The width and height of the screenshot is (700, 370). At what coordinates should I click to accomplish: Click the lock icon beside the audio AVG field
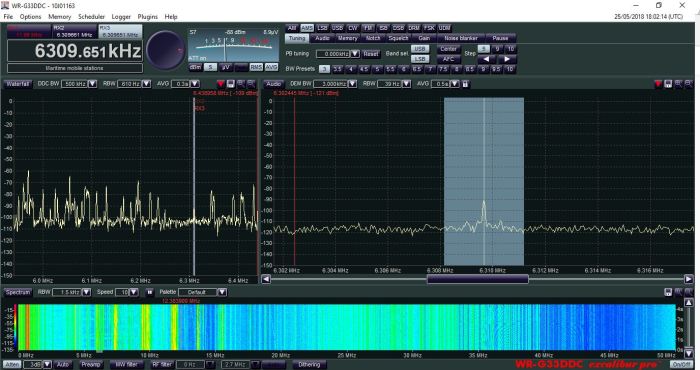(465, 83)
